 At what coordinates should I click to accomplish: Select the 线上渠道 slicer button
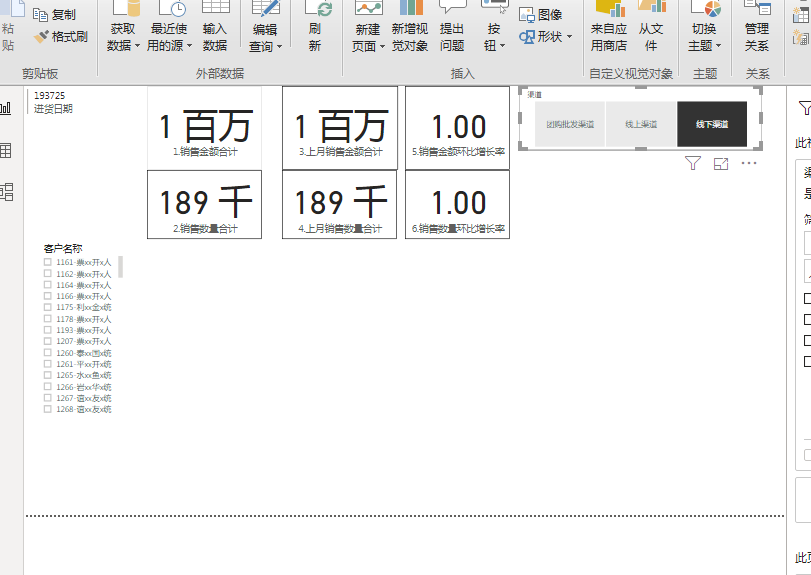641,124
